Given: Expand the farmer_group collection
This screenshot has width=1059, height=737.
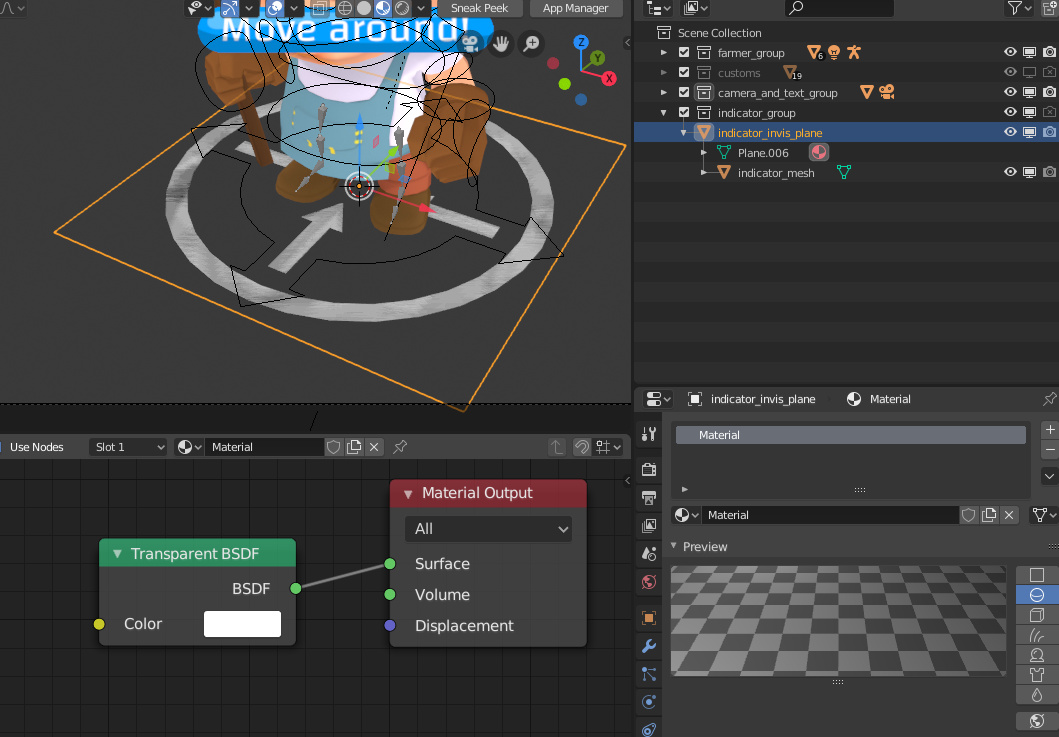Looking at the screenshot, I should (x=664, y=53).
